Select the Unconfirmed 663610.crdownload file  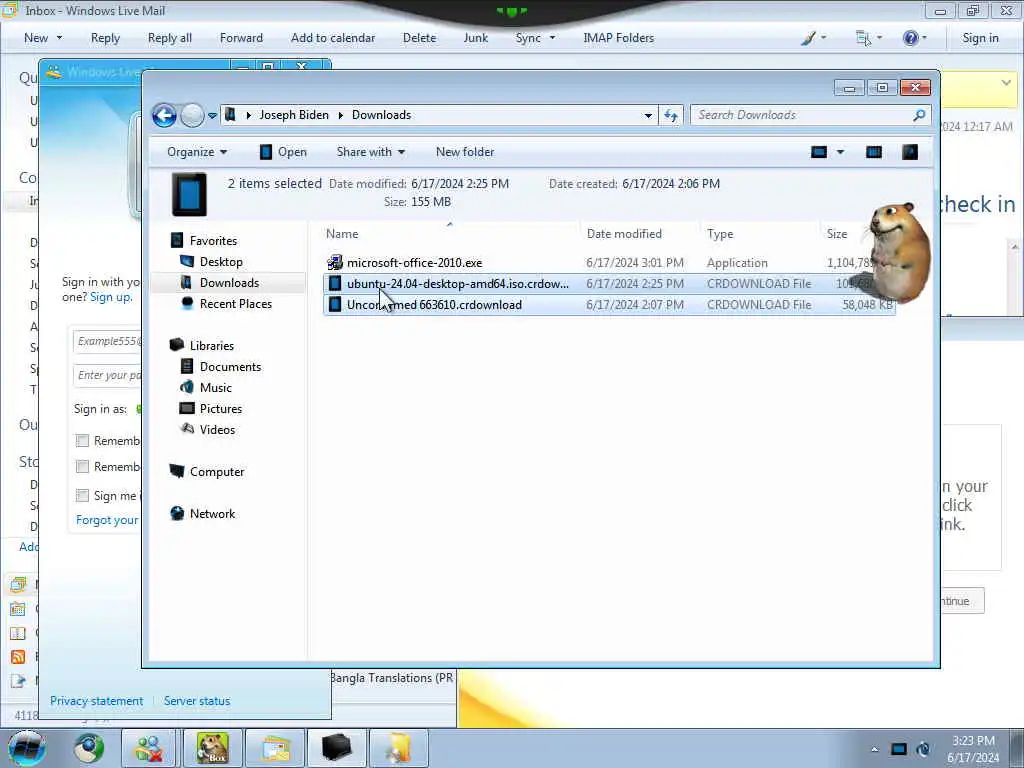pos(434,304)
